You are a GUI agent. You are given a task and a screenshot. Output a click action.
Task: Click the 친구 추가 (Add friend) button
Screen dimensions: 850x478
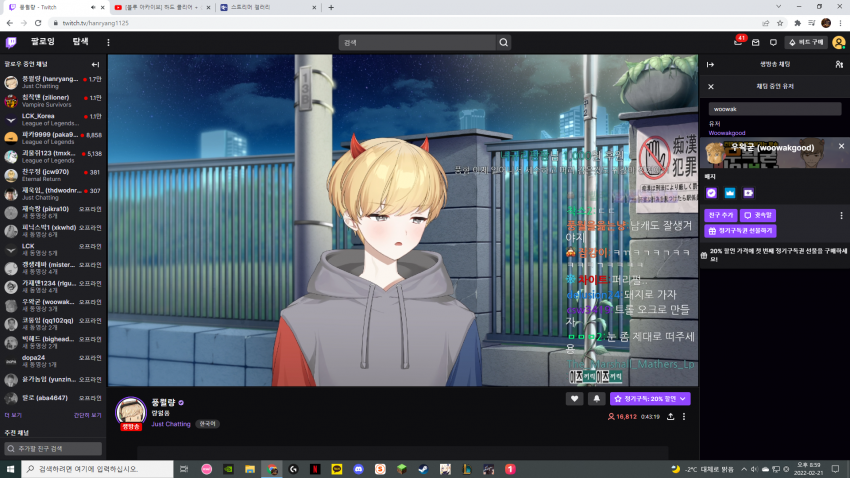pos(720,215)
